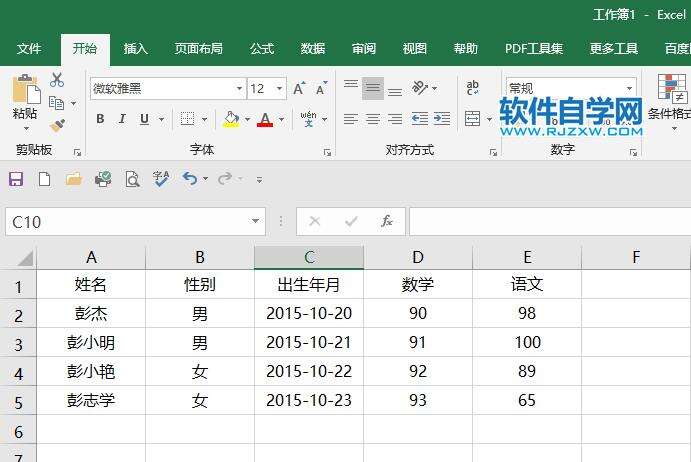This screenshot has width=691, height=462.
Task: Click the greyed Redo arrow
Action: (225, 179)
